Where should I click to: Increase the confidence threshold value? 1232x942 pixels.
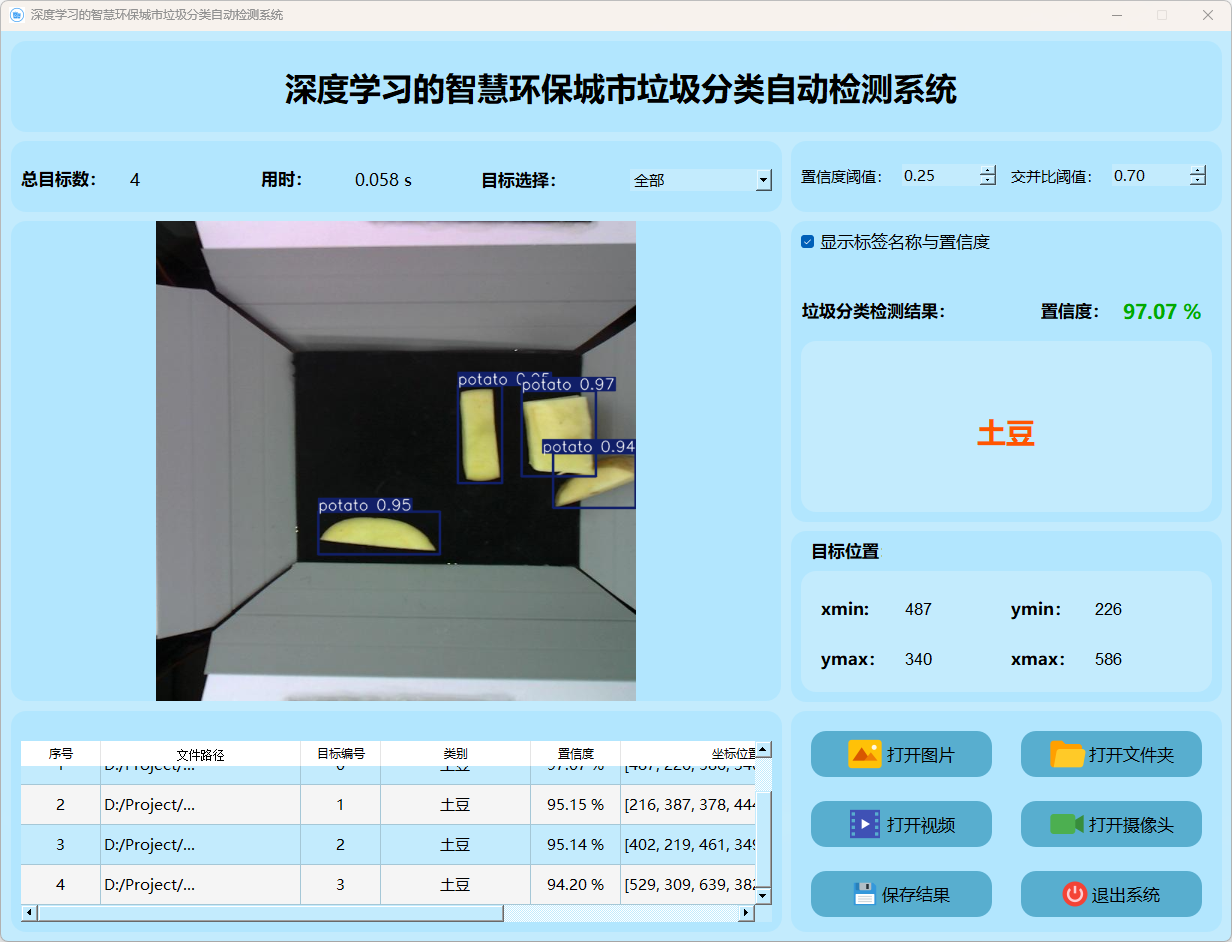[x=988, y=170]
